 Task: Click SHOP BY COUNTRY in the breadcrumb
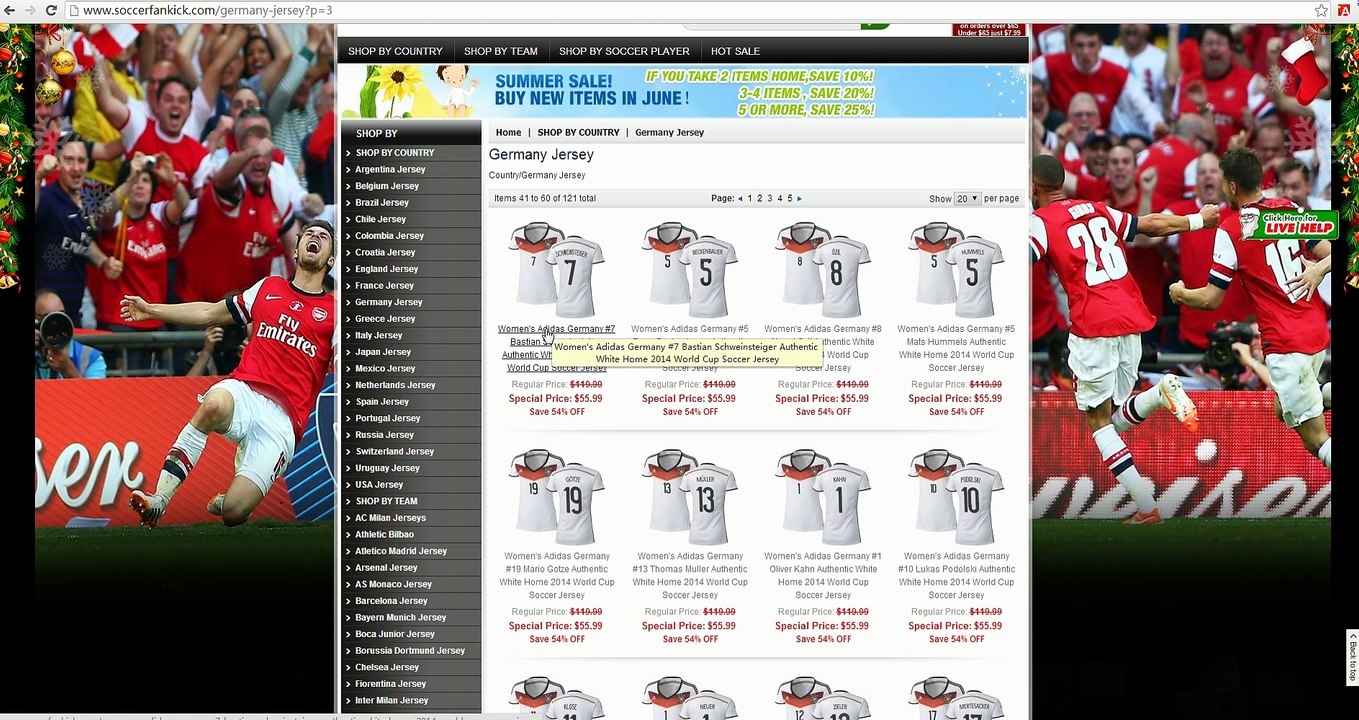(578, 132)
